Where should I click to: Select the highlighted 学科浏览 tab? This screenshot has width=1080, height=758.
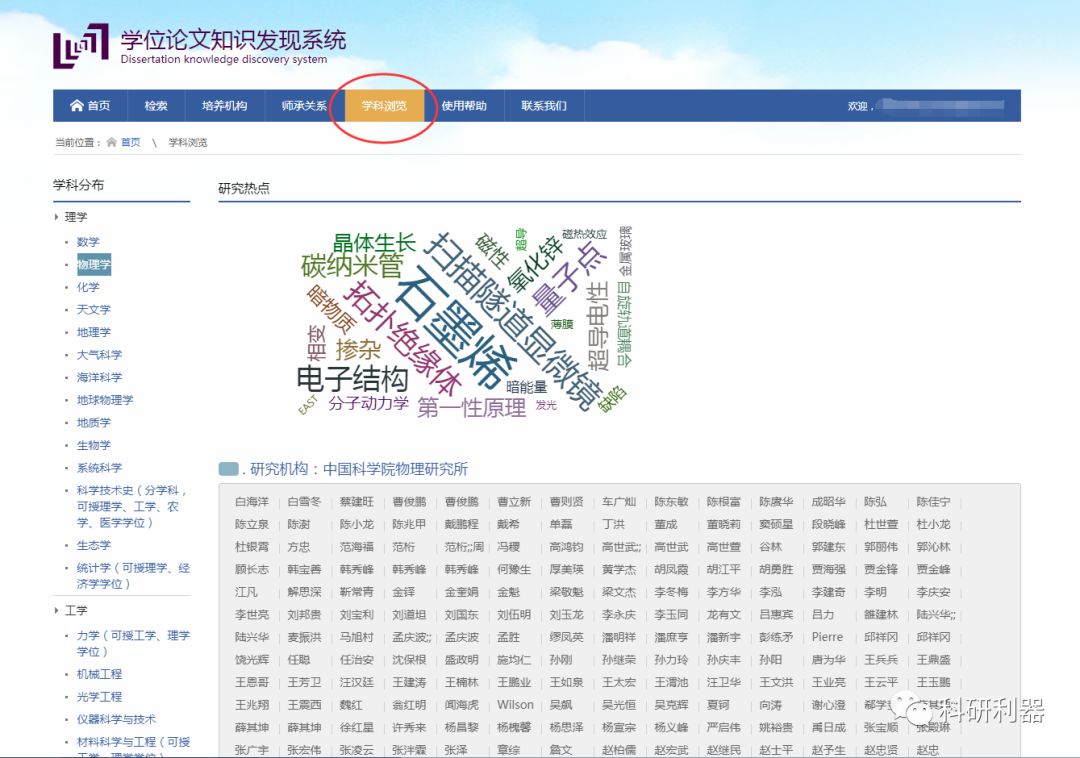coord(384,106)
